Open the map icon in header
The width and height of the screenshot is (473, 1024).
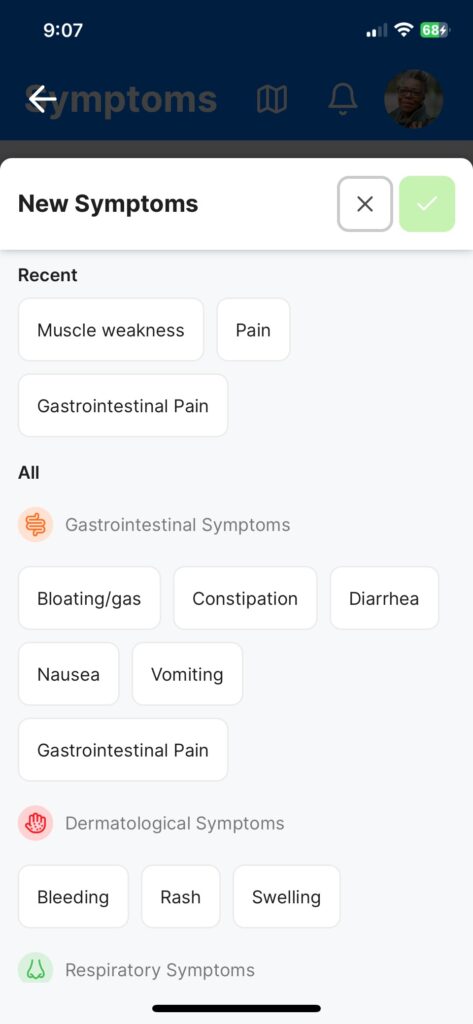pyautogui.click(x=272, y=99)
